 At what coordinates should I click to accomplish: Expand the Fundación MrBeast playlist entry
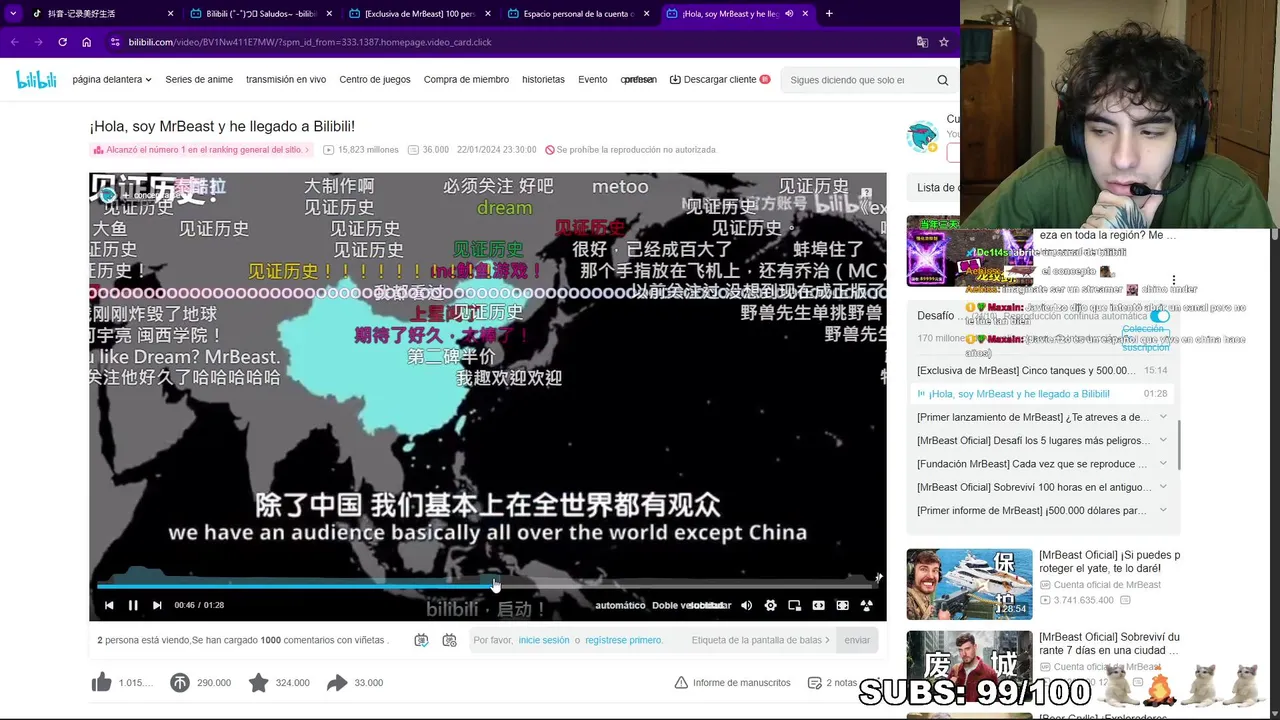1163,463
